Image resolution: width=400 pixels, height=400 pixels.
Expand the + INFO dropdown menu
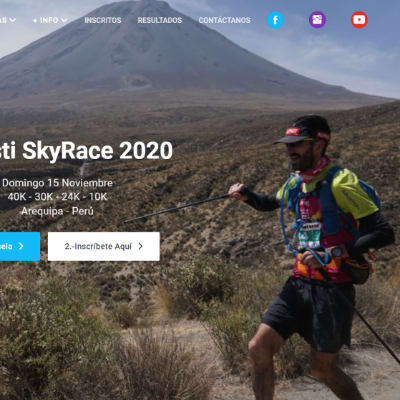(x=50, y=20)
